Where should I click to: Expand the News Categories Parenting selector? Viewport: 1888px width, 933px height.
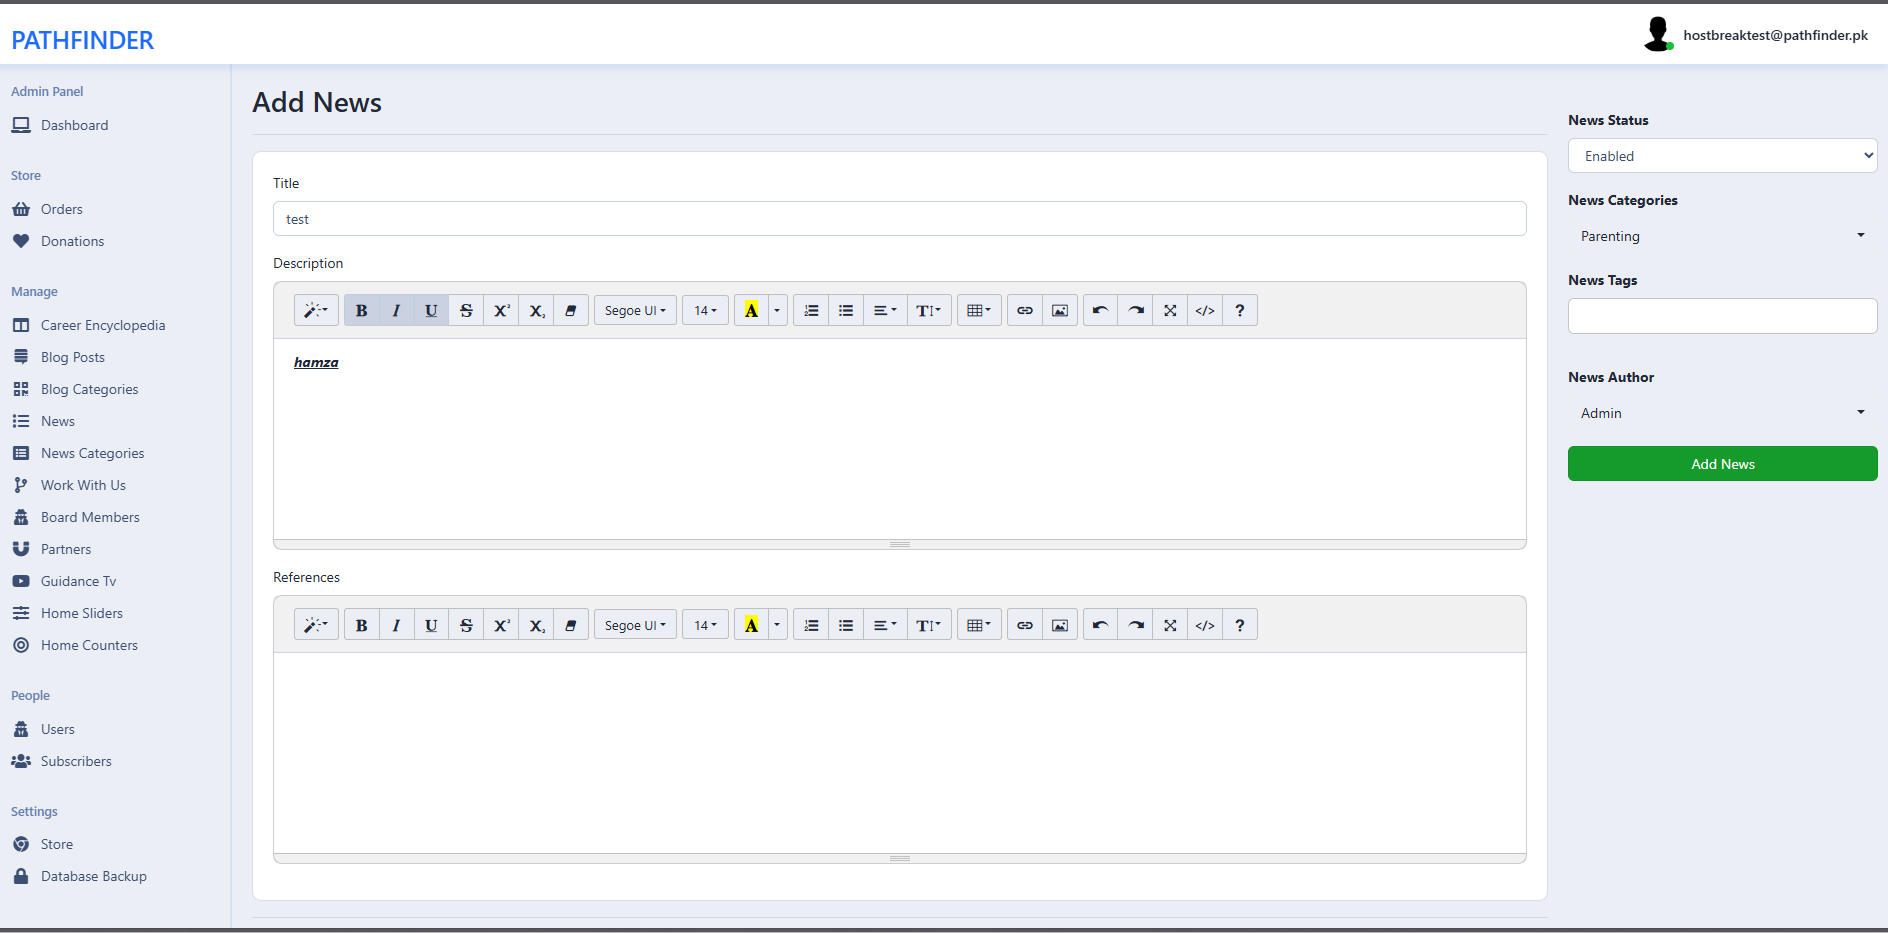pos(1721,236)
